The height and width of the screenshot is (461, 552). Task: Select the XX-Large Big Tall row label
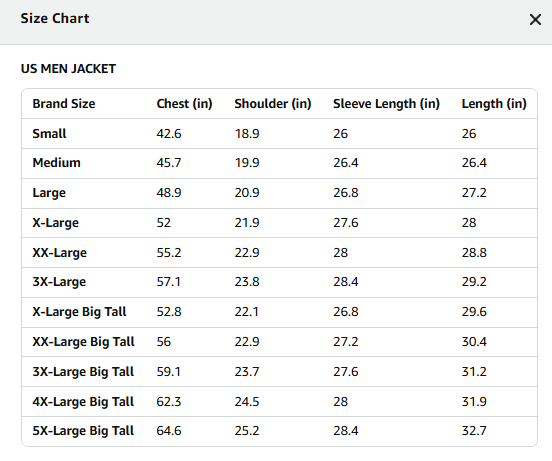coord(83,342)
